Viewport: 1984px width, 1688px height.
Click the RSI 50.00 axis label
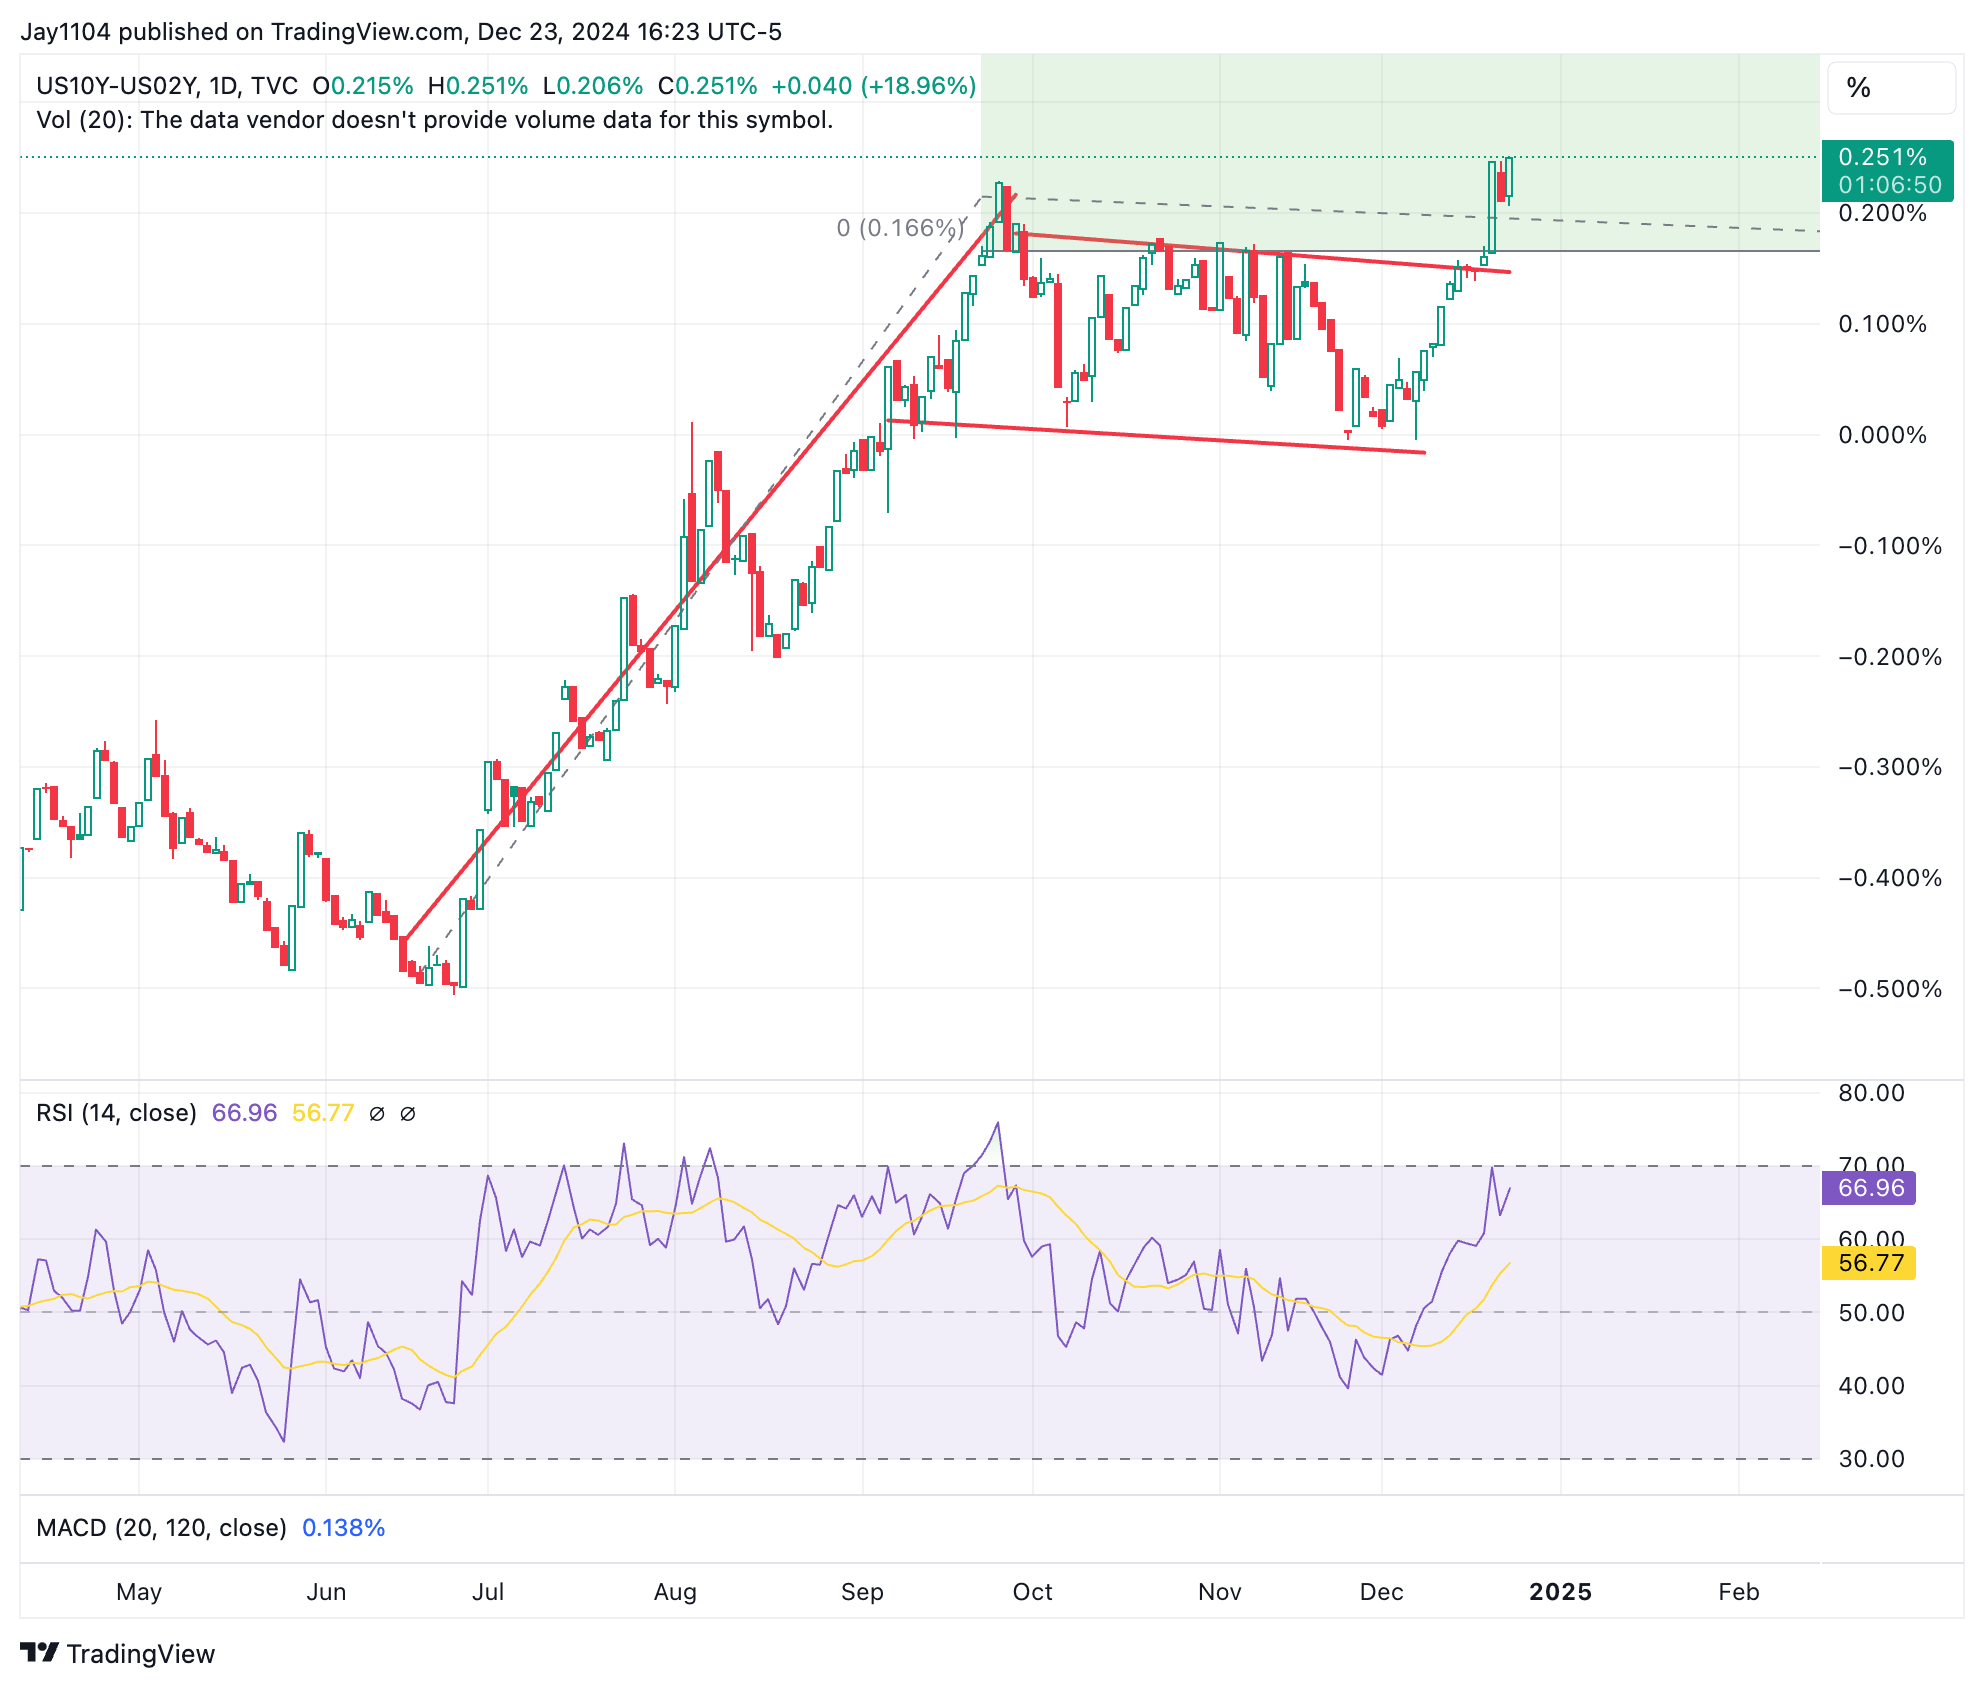(1872, 1313)
